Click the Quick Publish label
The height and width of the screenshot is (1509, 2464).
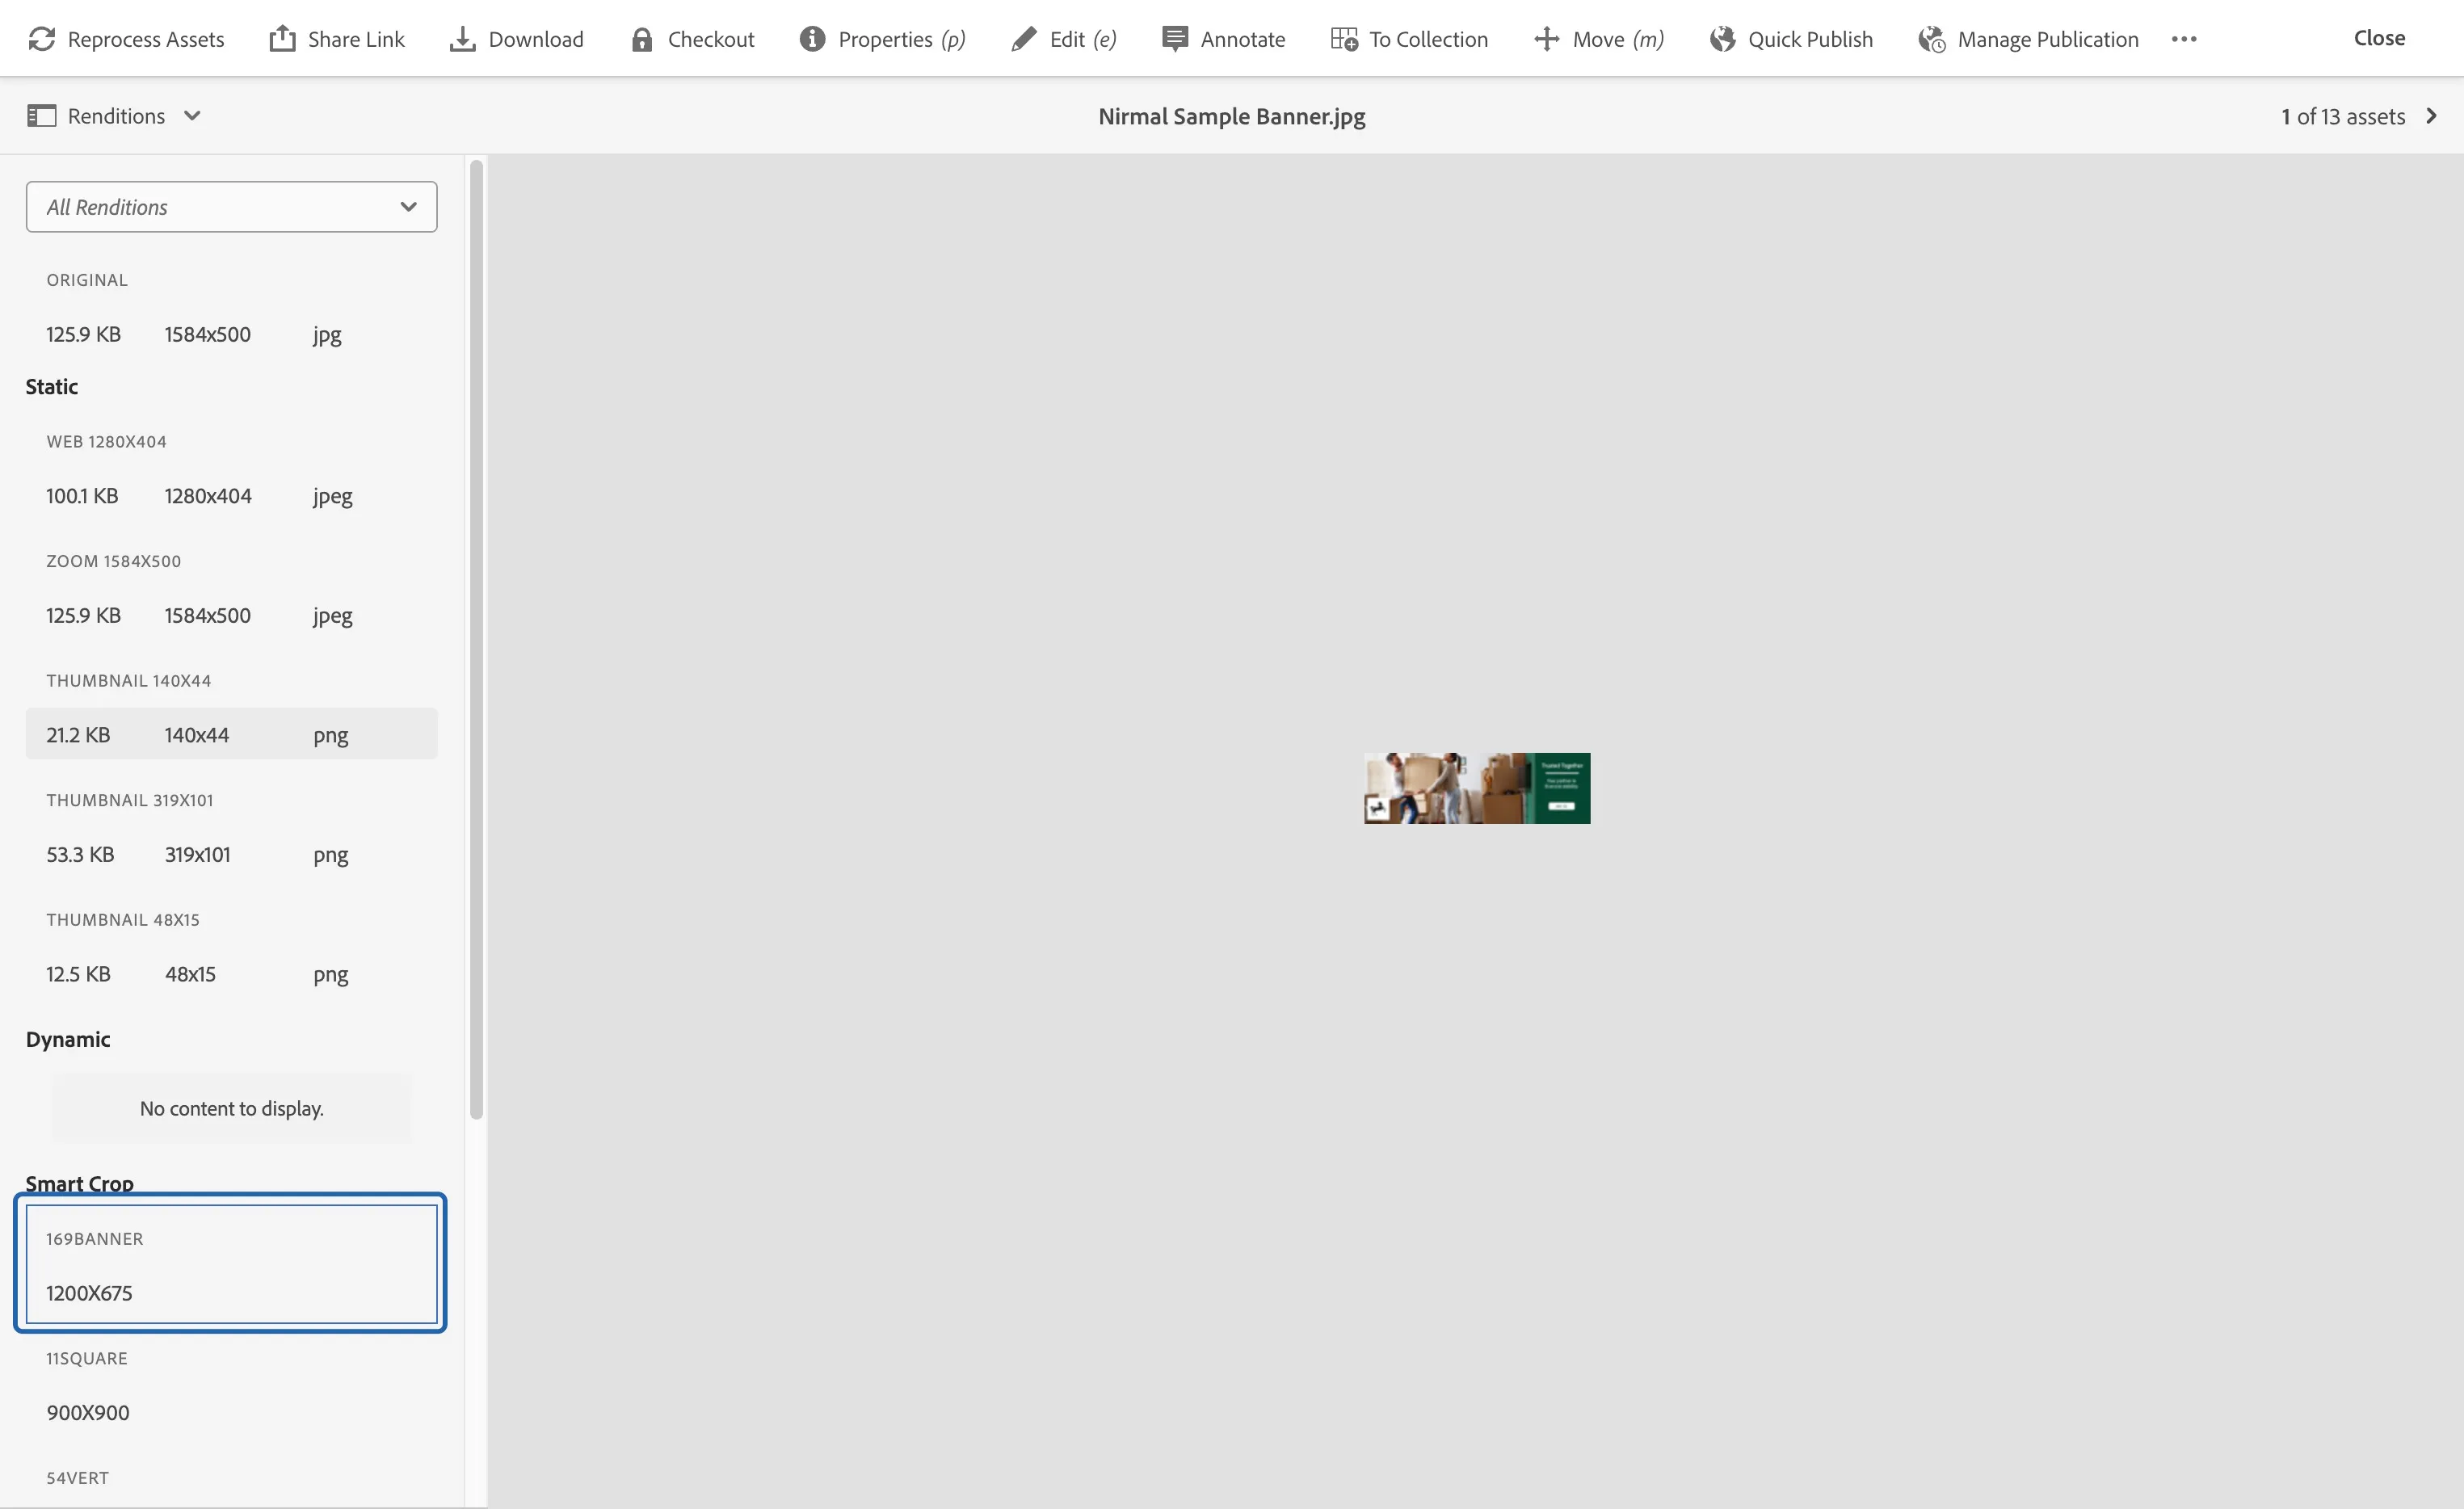click(x=1810, y=39)
